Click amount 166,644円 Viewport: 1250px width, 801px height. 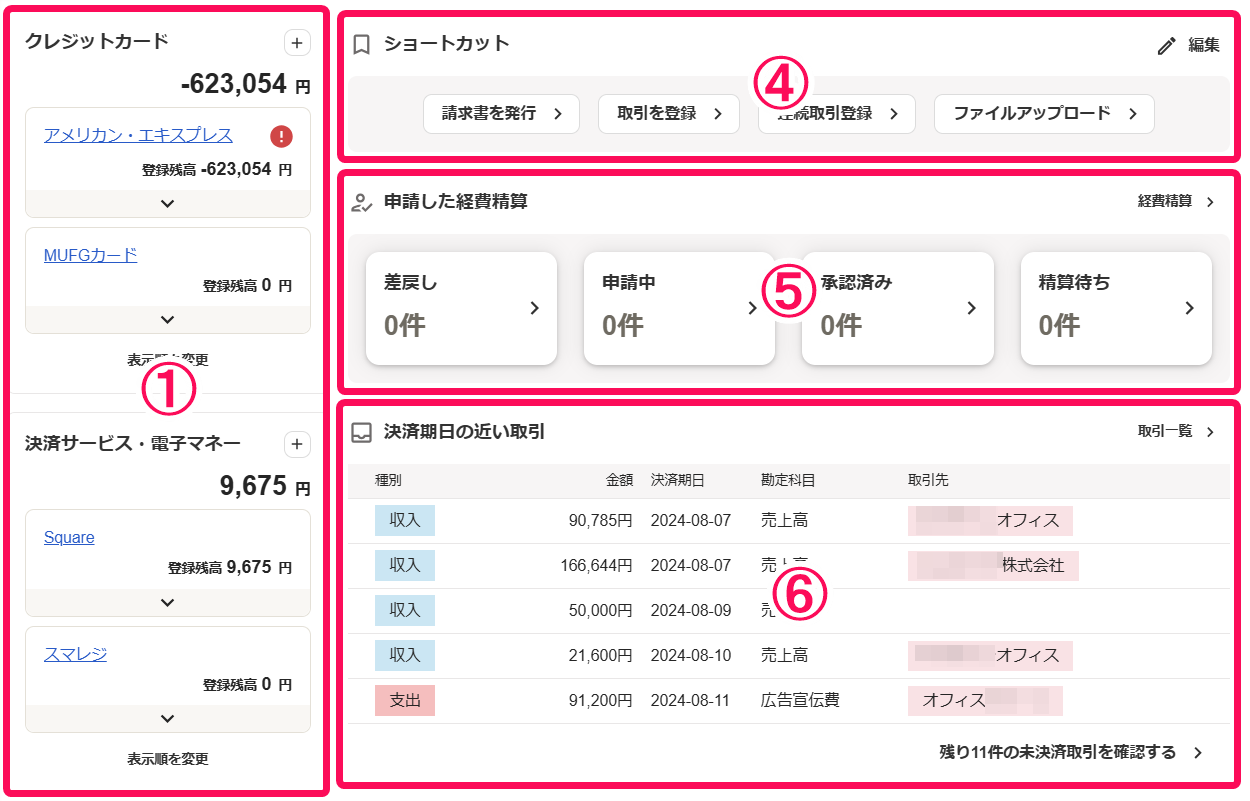(x=596, y=565)
